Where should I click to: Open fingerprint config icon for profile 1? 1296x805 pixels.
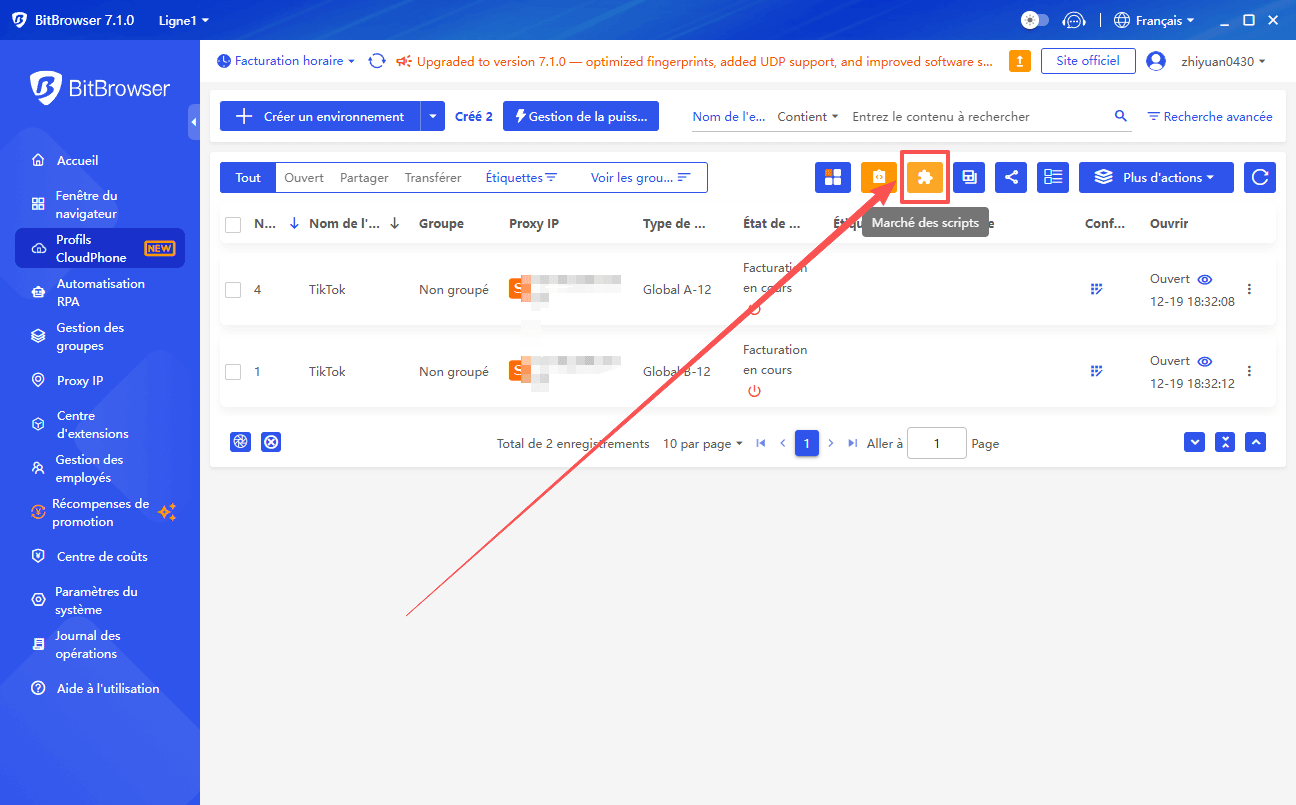1096,371
